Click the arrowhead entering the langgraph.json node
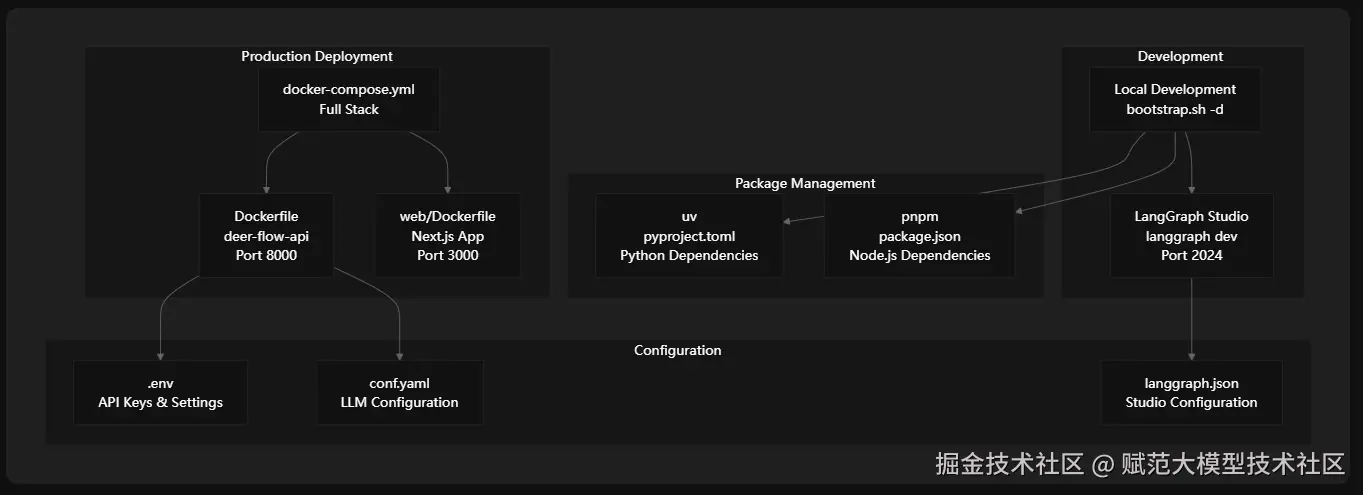This screenshot has height=495, width=1363. [1191, 357]
